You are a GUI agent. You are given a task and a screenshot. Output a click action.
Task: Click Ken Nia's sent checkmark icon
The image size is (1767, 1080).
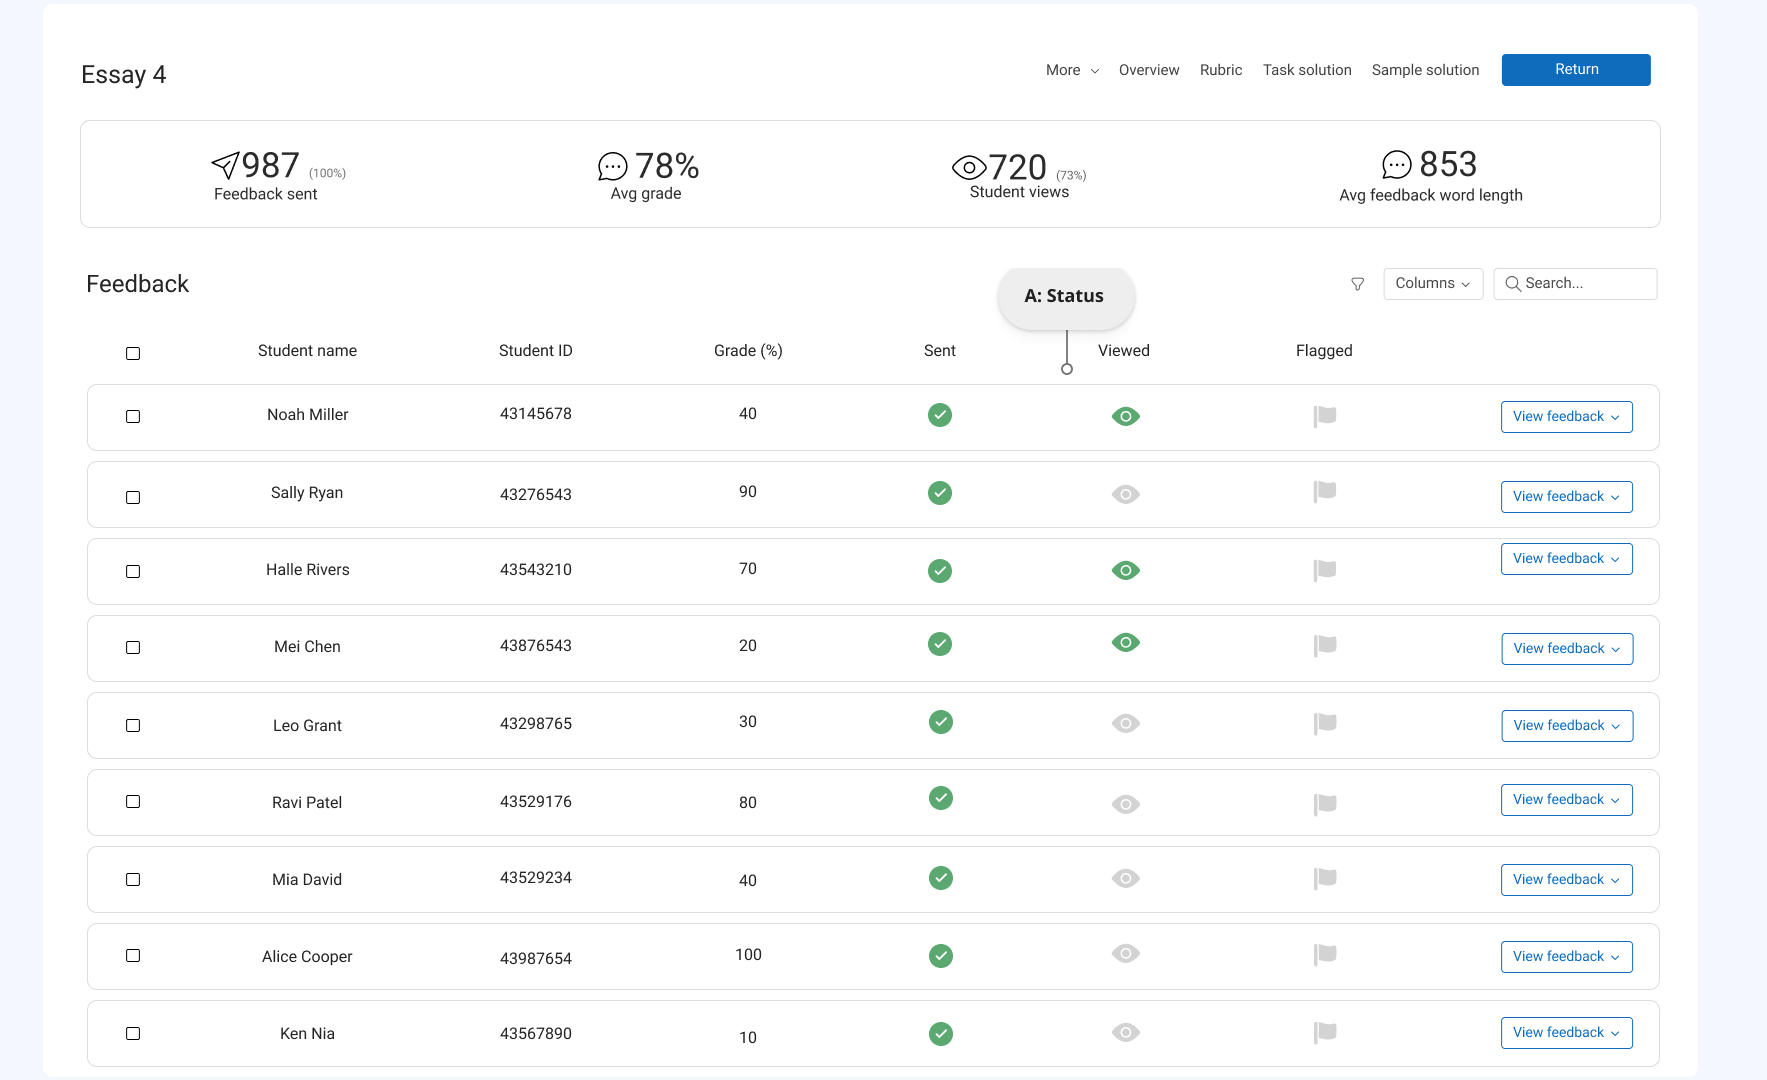[941, 1034]
